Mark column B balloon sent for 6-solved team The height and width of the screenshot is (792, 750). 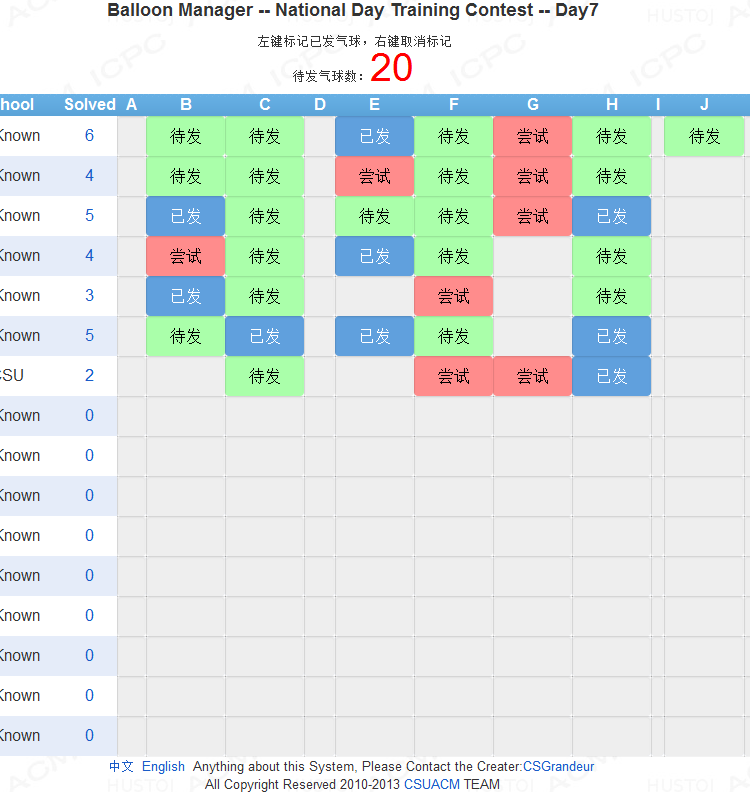coord(185,136)
